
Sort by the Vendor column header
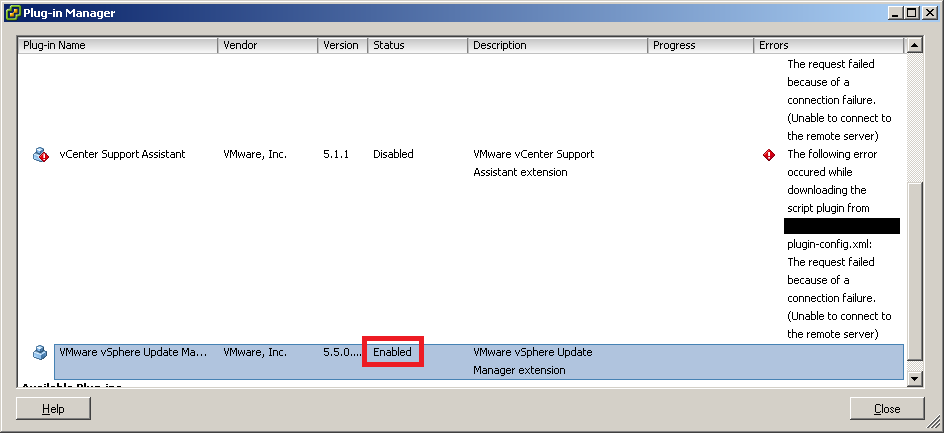tap(267, 46)
